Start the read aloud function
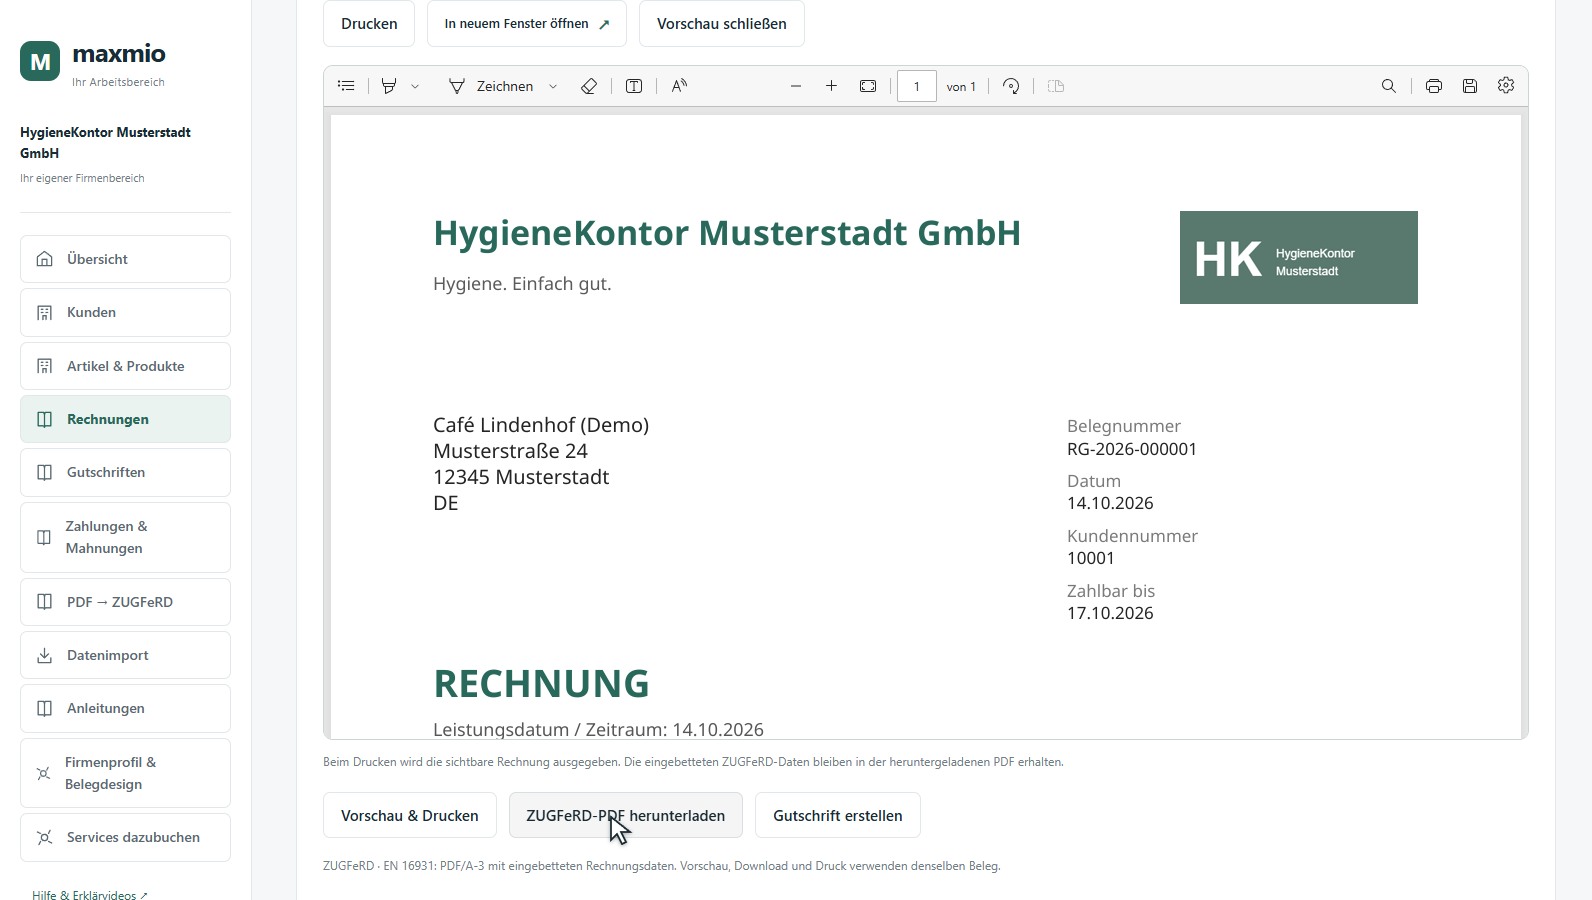 [680, 86]
